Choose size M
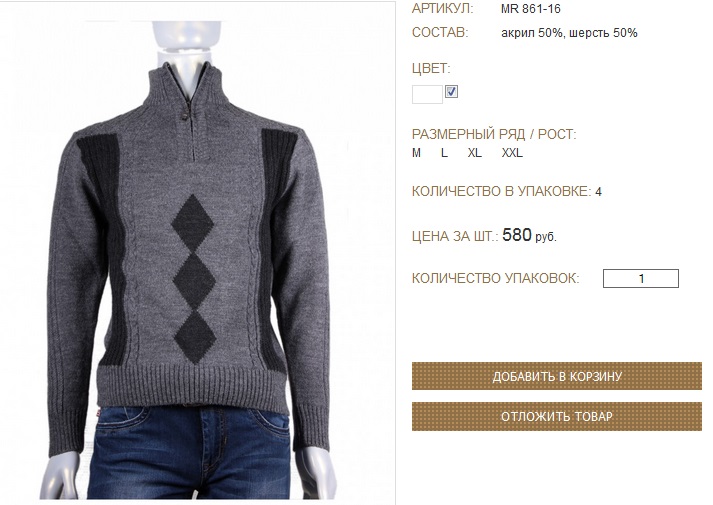The width and height of the screenshot is (713, 505). pos(416,153)
